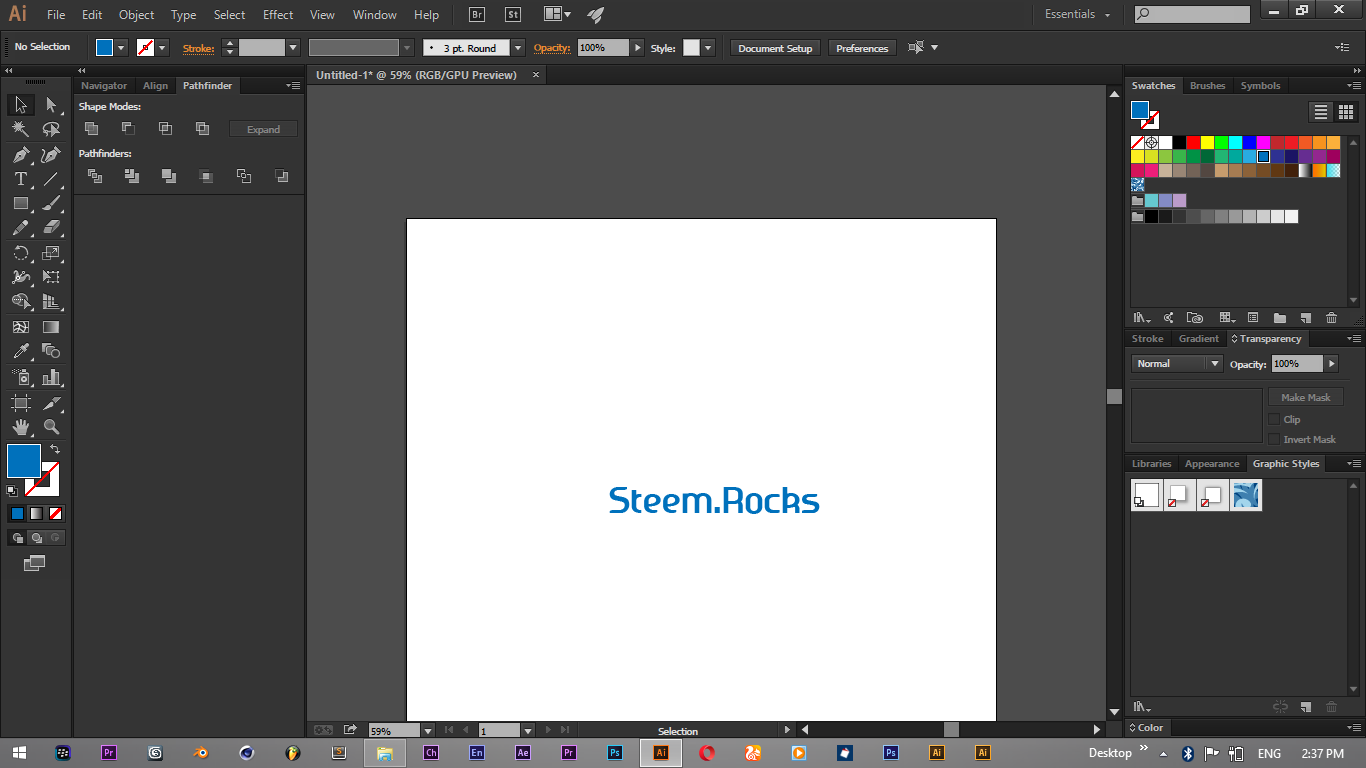Screen dimensions: 1366x768
Task: Toggle the Clip checkbox in Transparency
Action: point(1274,419)
